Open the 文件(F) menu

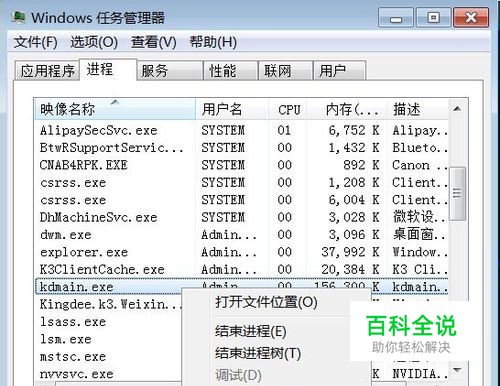[x=36, y=42]
